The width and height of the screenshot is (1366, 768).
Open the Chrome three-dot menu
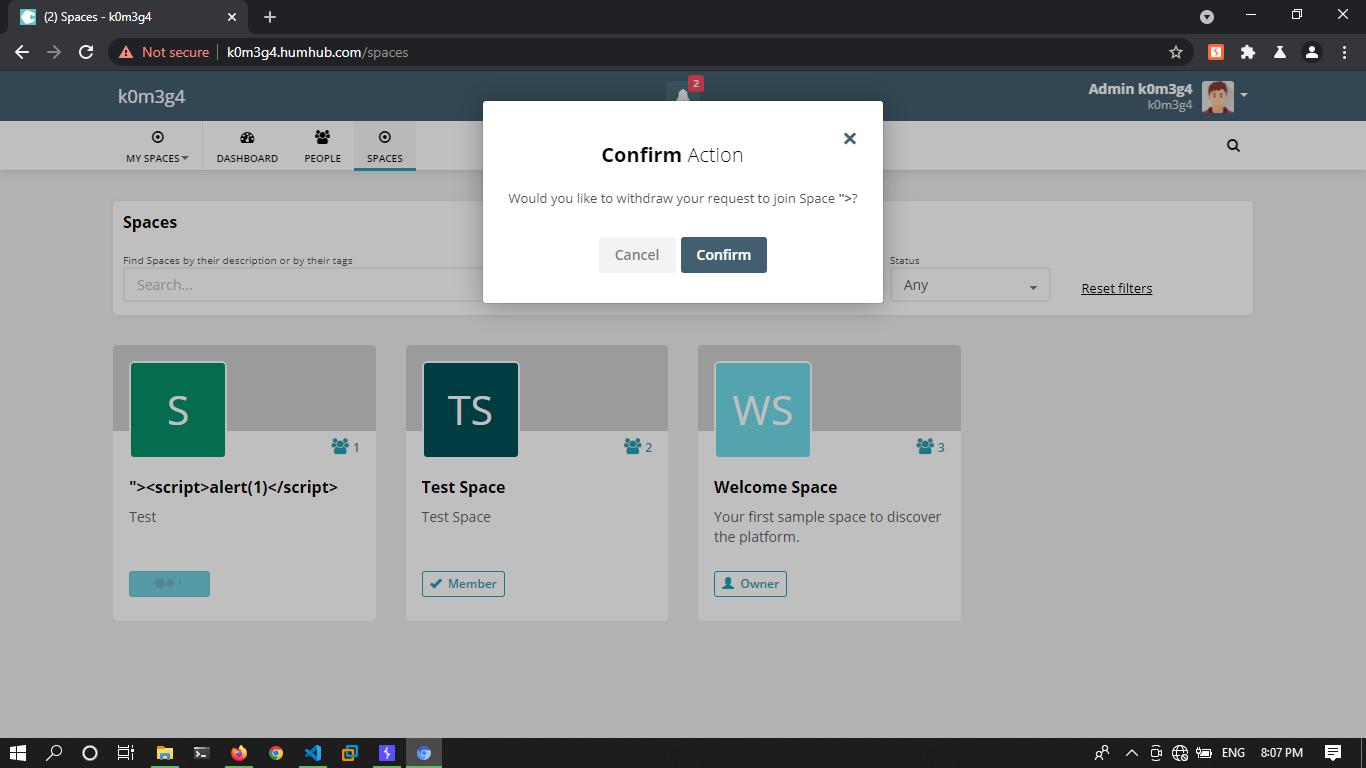[x=1343, y=52]
